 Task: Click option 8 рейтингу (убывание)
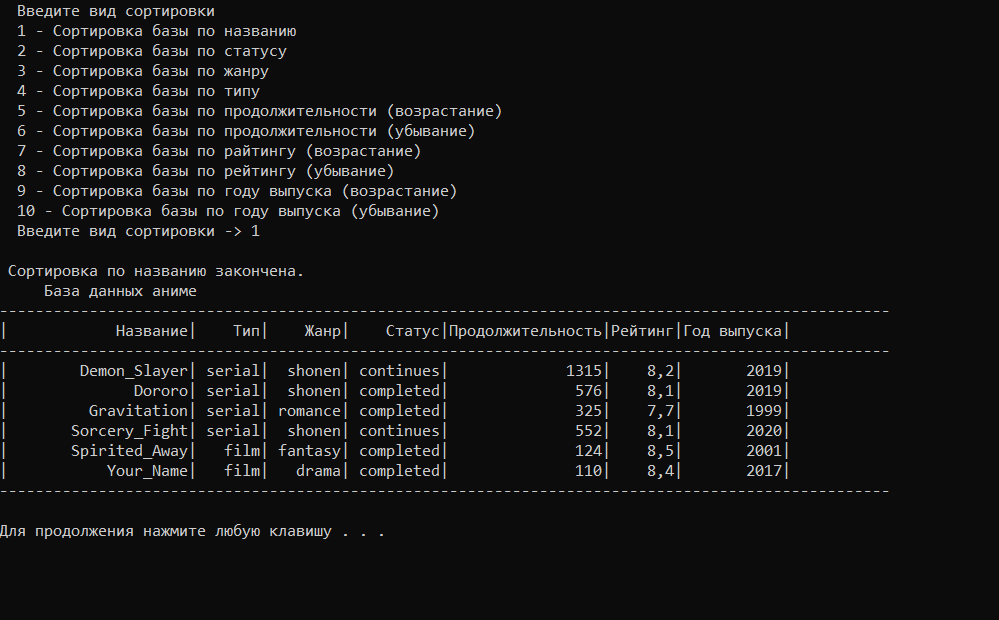(205, 171)
